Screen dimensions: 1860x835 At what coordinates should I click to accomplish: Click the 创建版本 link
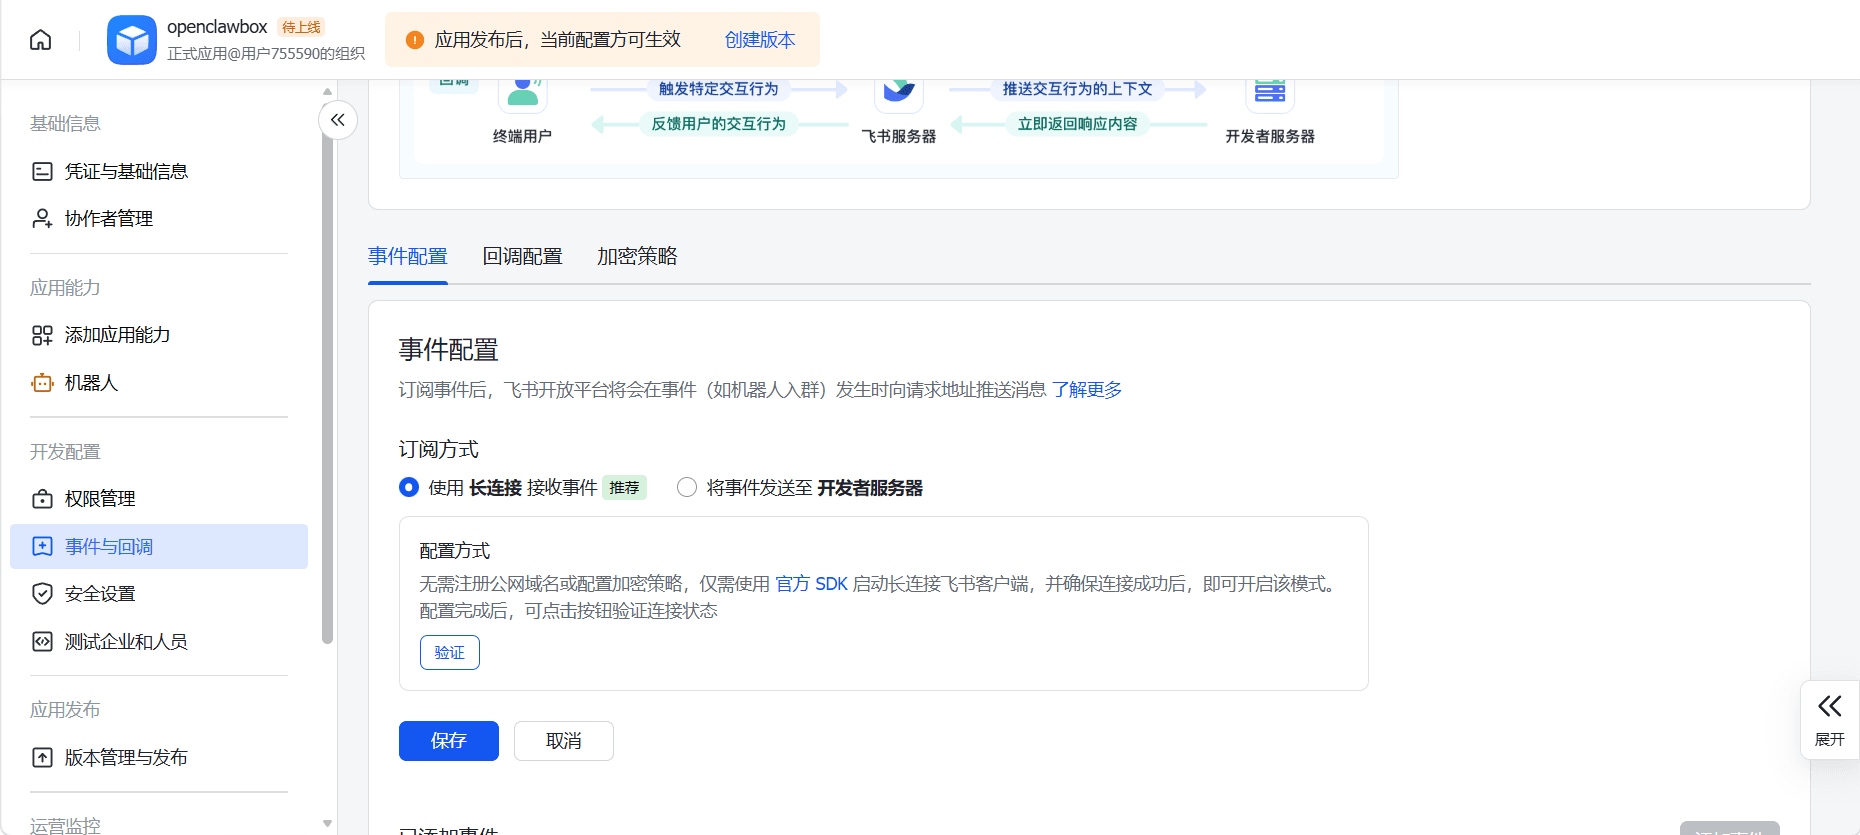point(760,40)
